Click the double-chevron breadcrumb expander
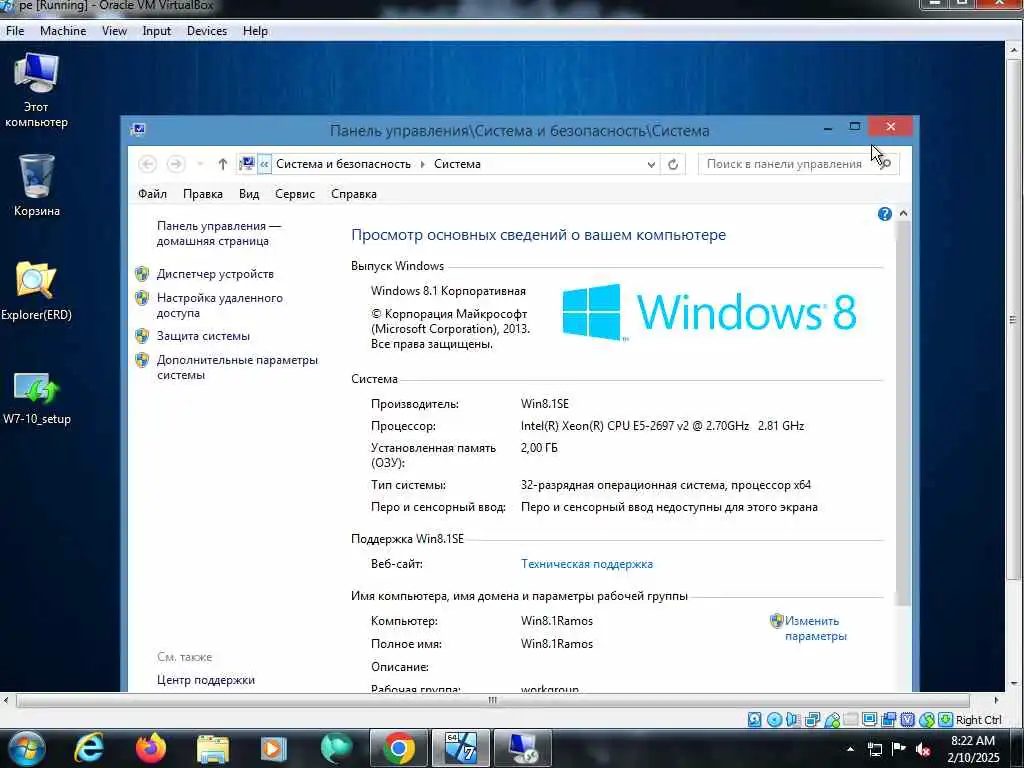The height and width of the screenshot is (768, 1024). click(x=264, y=165)
